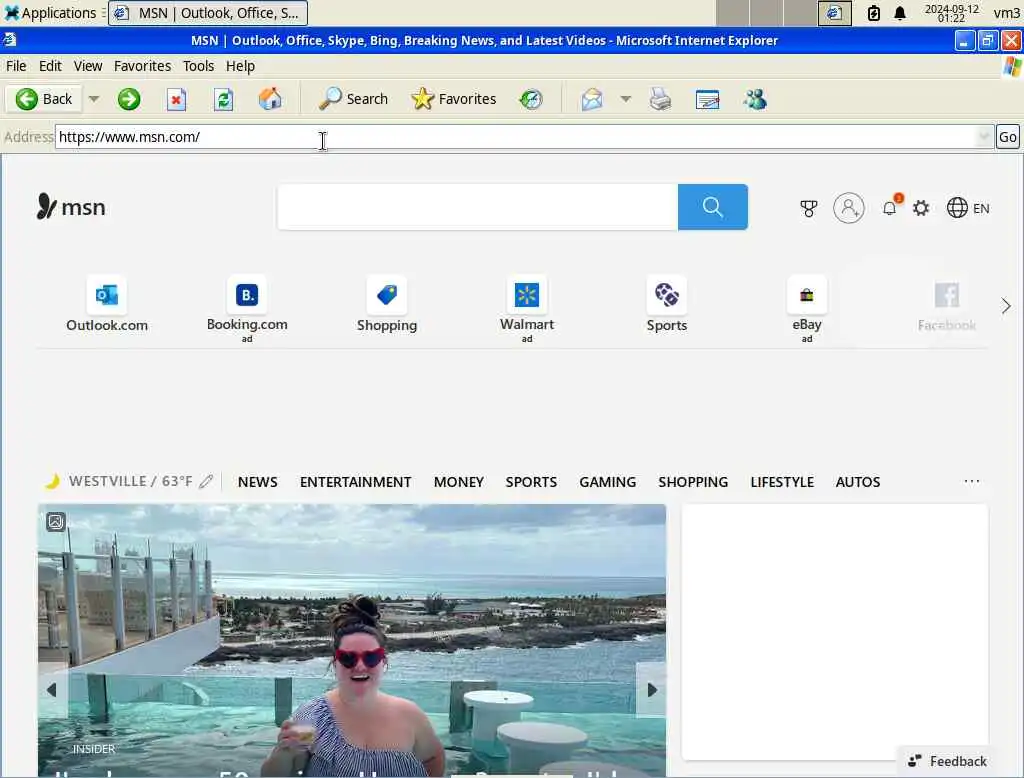Print the page with the printer icon
The width and height of the screenshot is (1024, 778).
[660, 99]
